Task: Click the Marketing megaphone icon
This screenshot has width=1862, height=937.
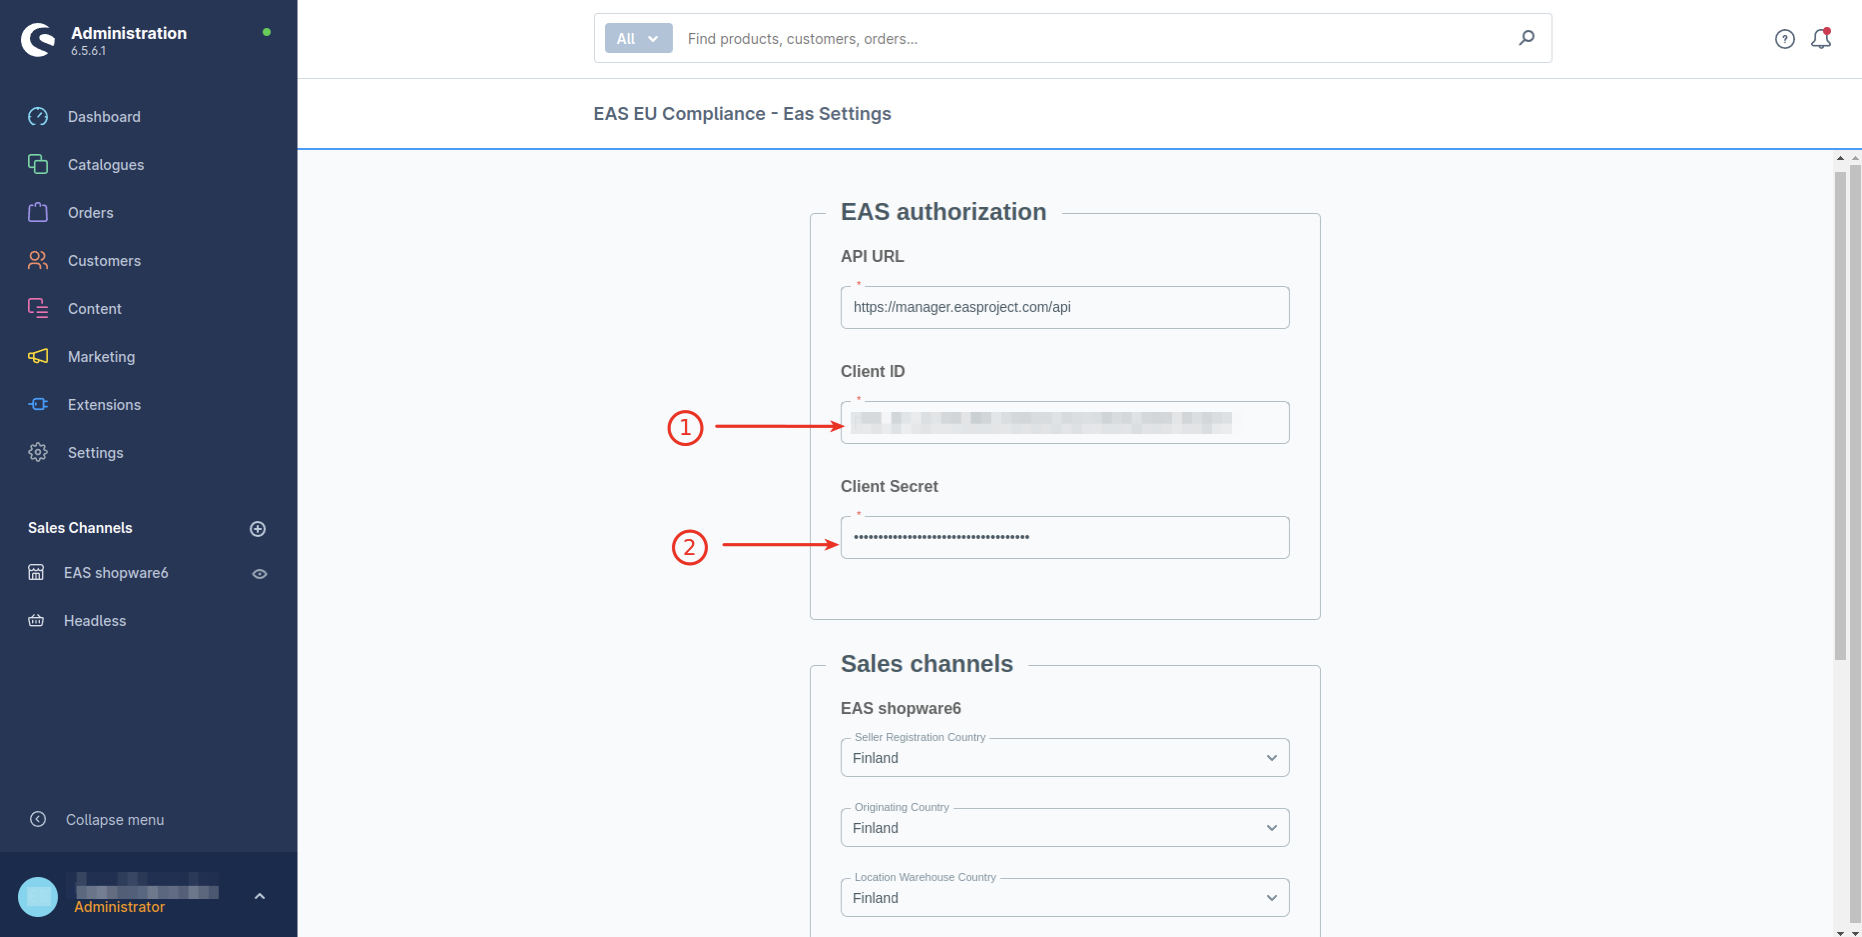Action: 38,357
